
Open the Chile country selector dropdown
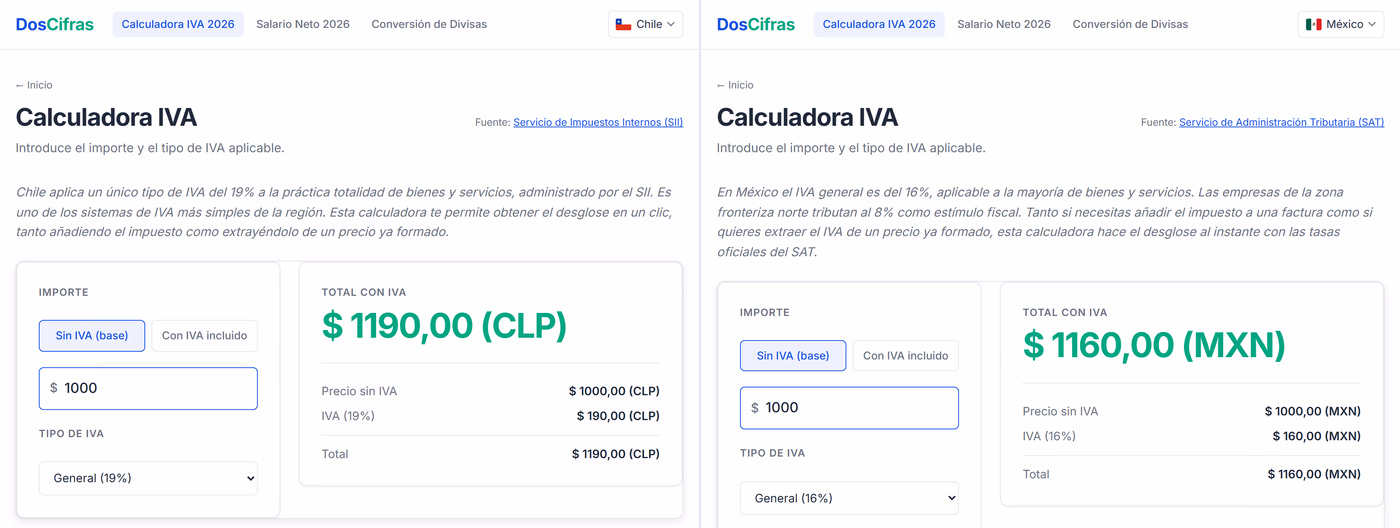pos(645,24)
